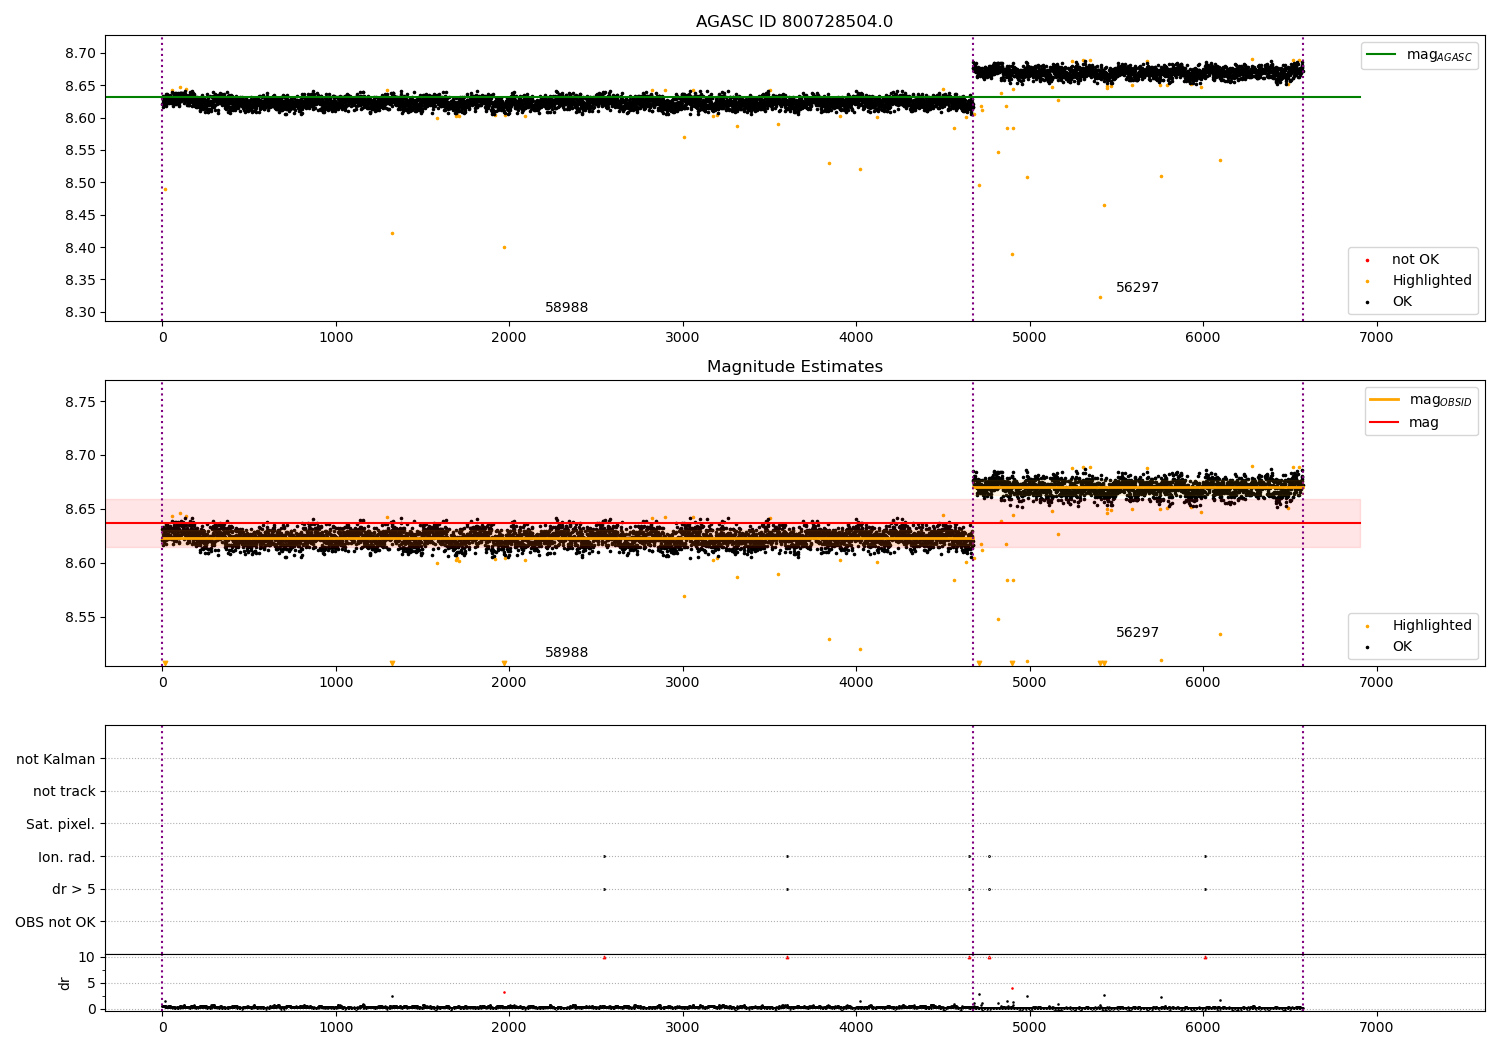The width and height of the screenshot is (1500, 1050).
Task: Click the '58988' annotation in middle plot
Action: [x=566, y=653]
